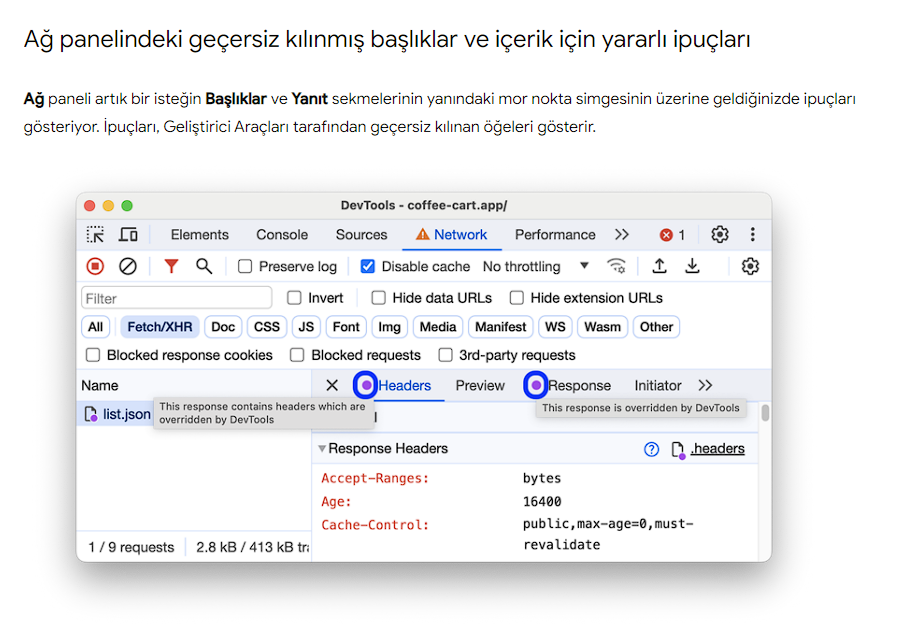
Task: Toggle Preserve log checkbox
Action: pyautogui.click(x=245, y=267)
